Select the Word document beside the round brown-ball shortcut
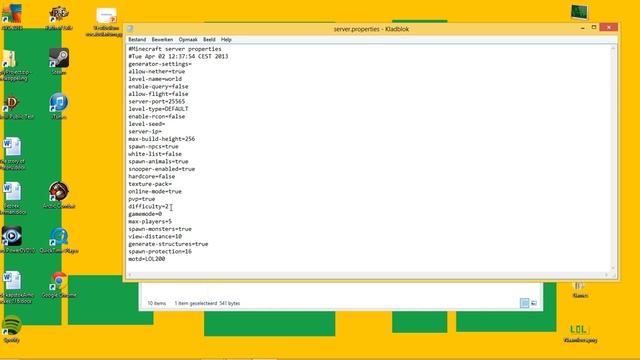 pos(12,198)
